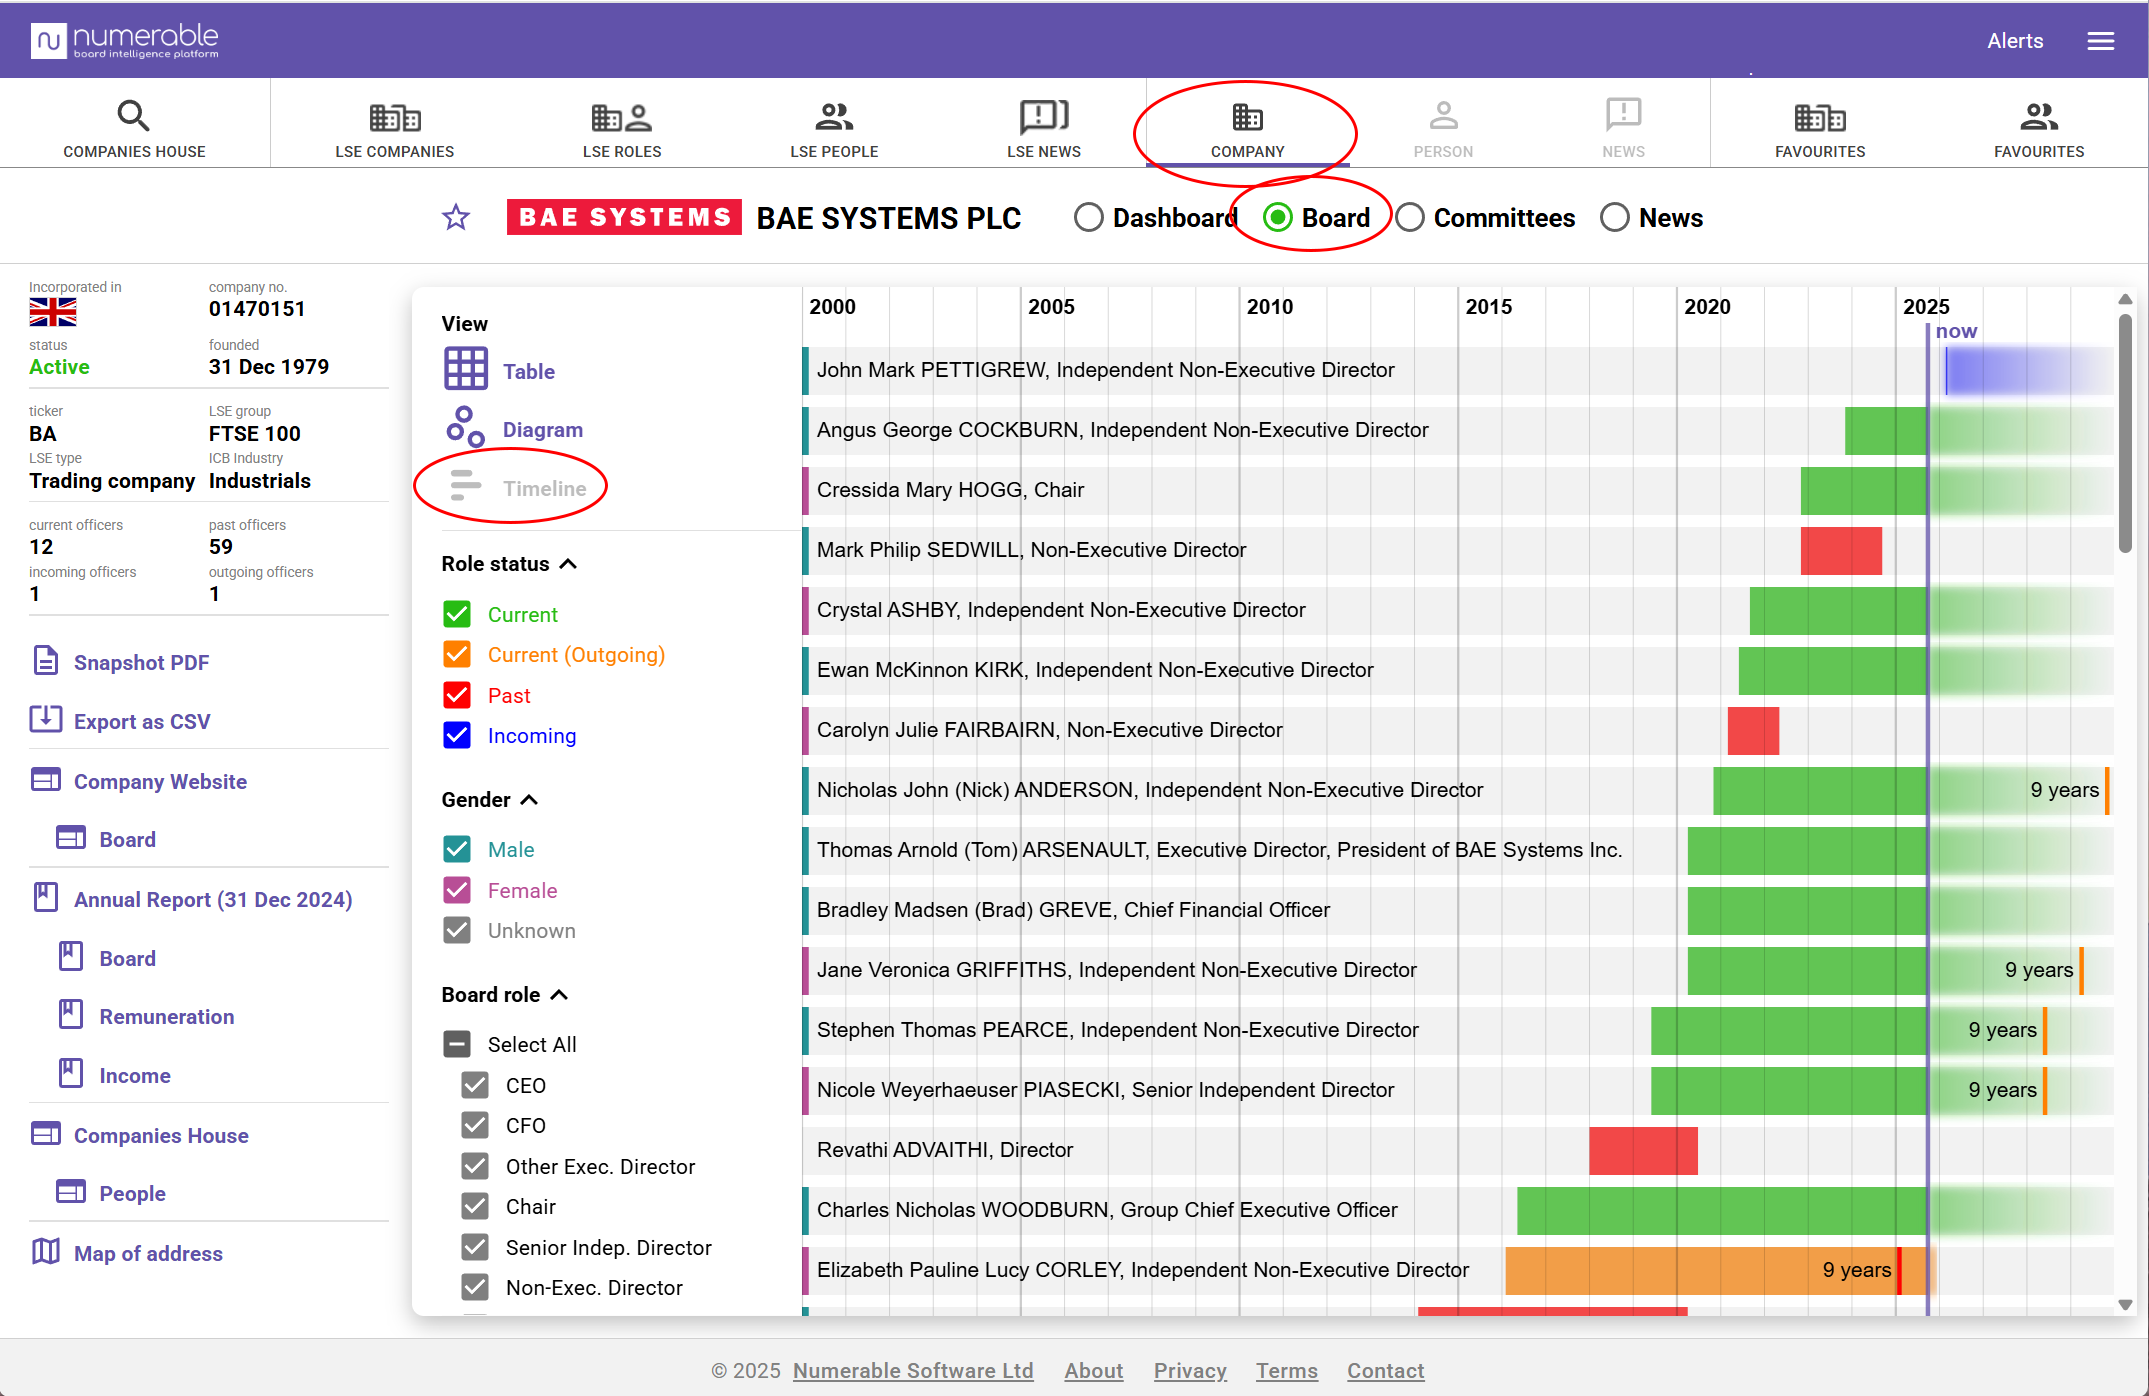Click the Privacy footer link

[x=1190, y=1370]
